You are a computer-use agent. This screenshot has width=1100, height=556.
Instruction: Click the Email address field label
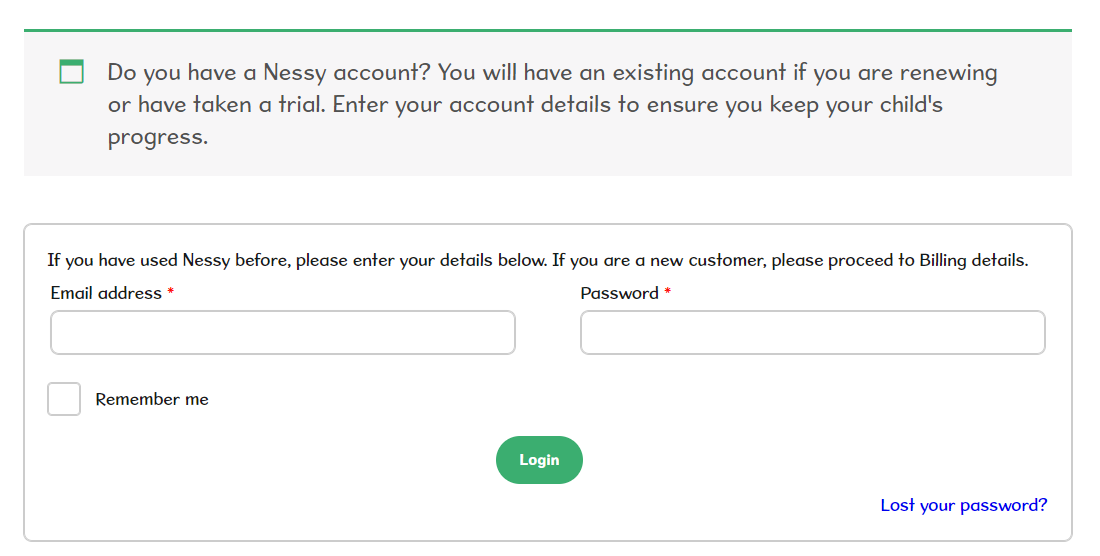[x=106, y=293]
